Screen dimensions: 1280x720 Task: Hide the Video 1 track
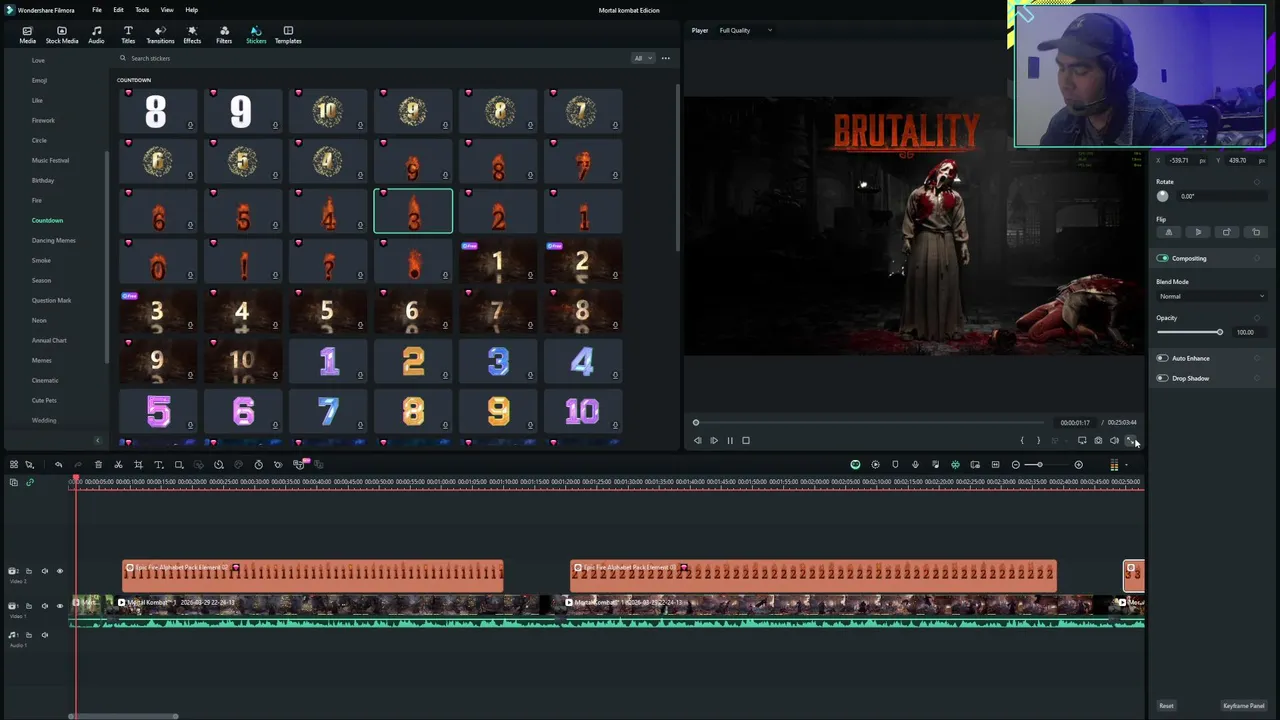[x=59, y=606]
